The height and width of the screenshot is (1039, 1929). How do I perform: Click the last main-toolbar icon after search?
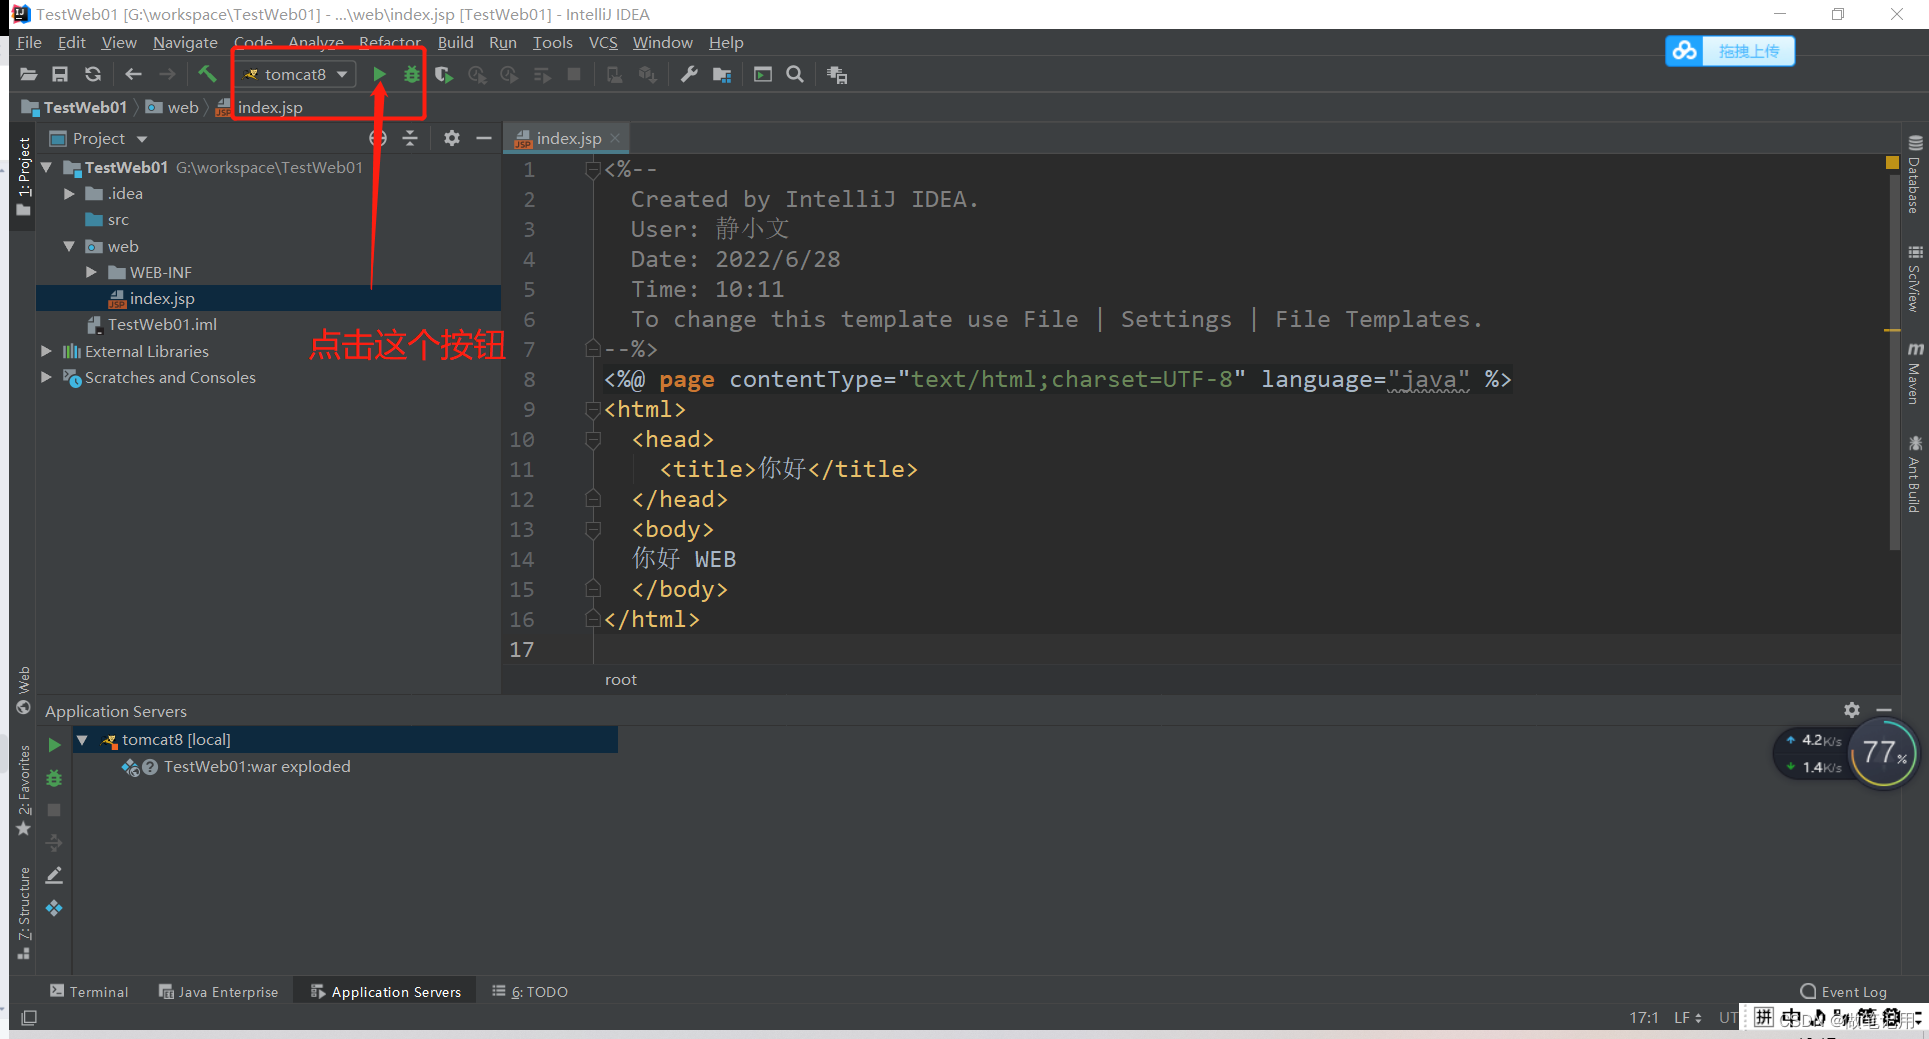pyautogui.click(x=837, y=74)
